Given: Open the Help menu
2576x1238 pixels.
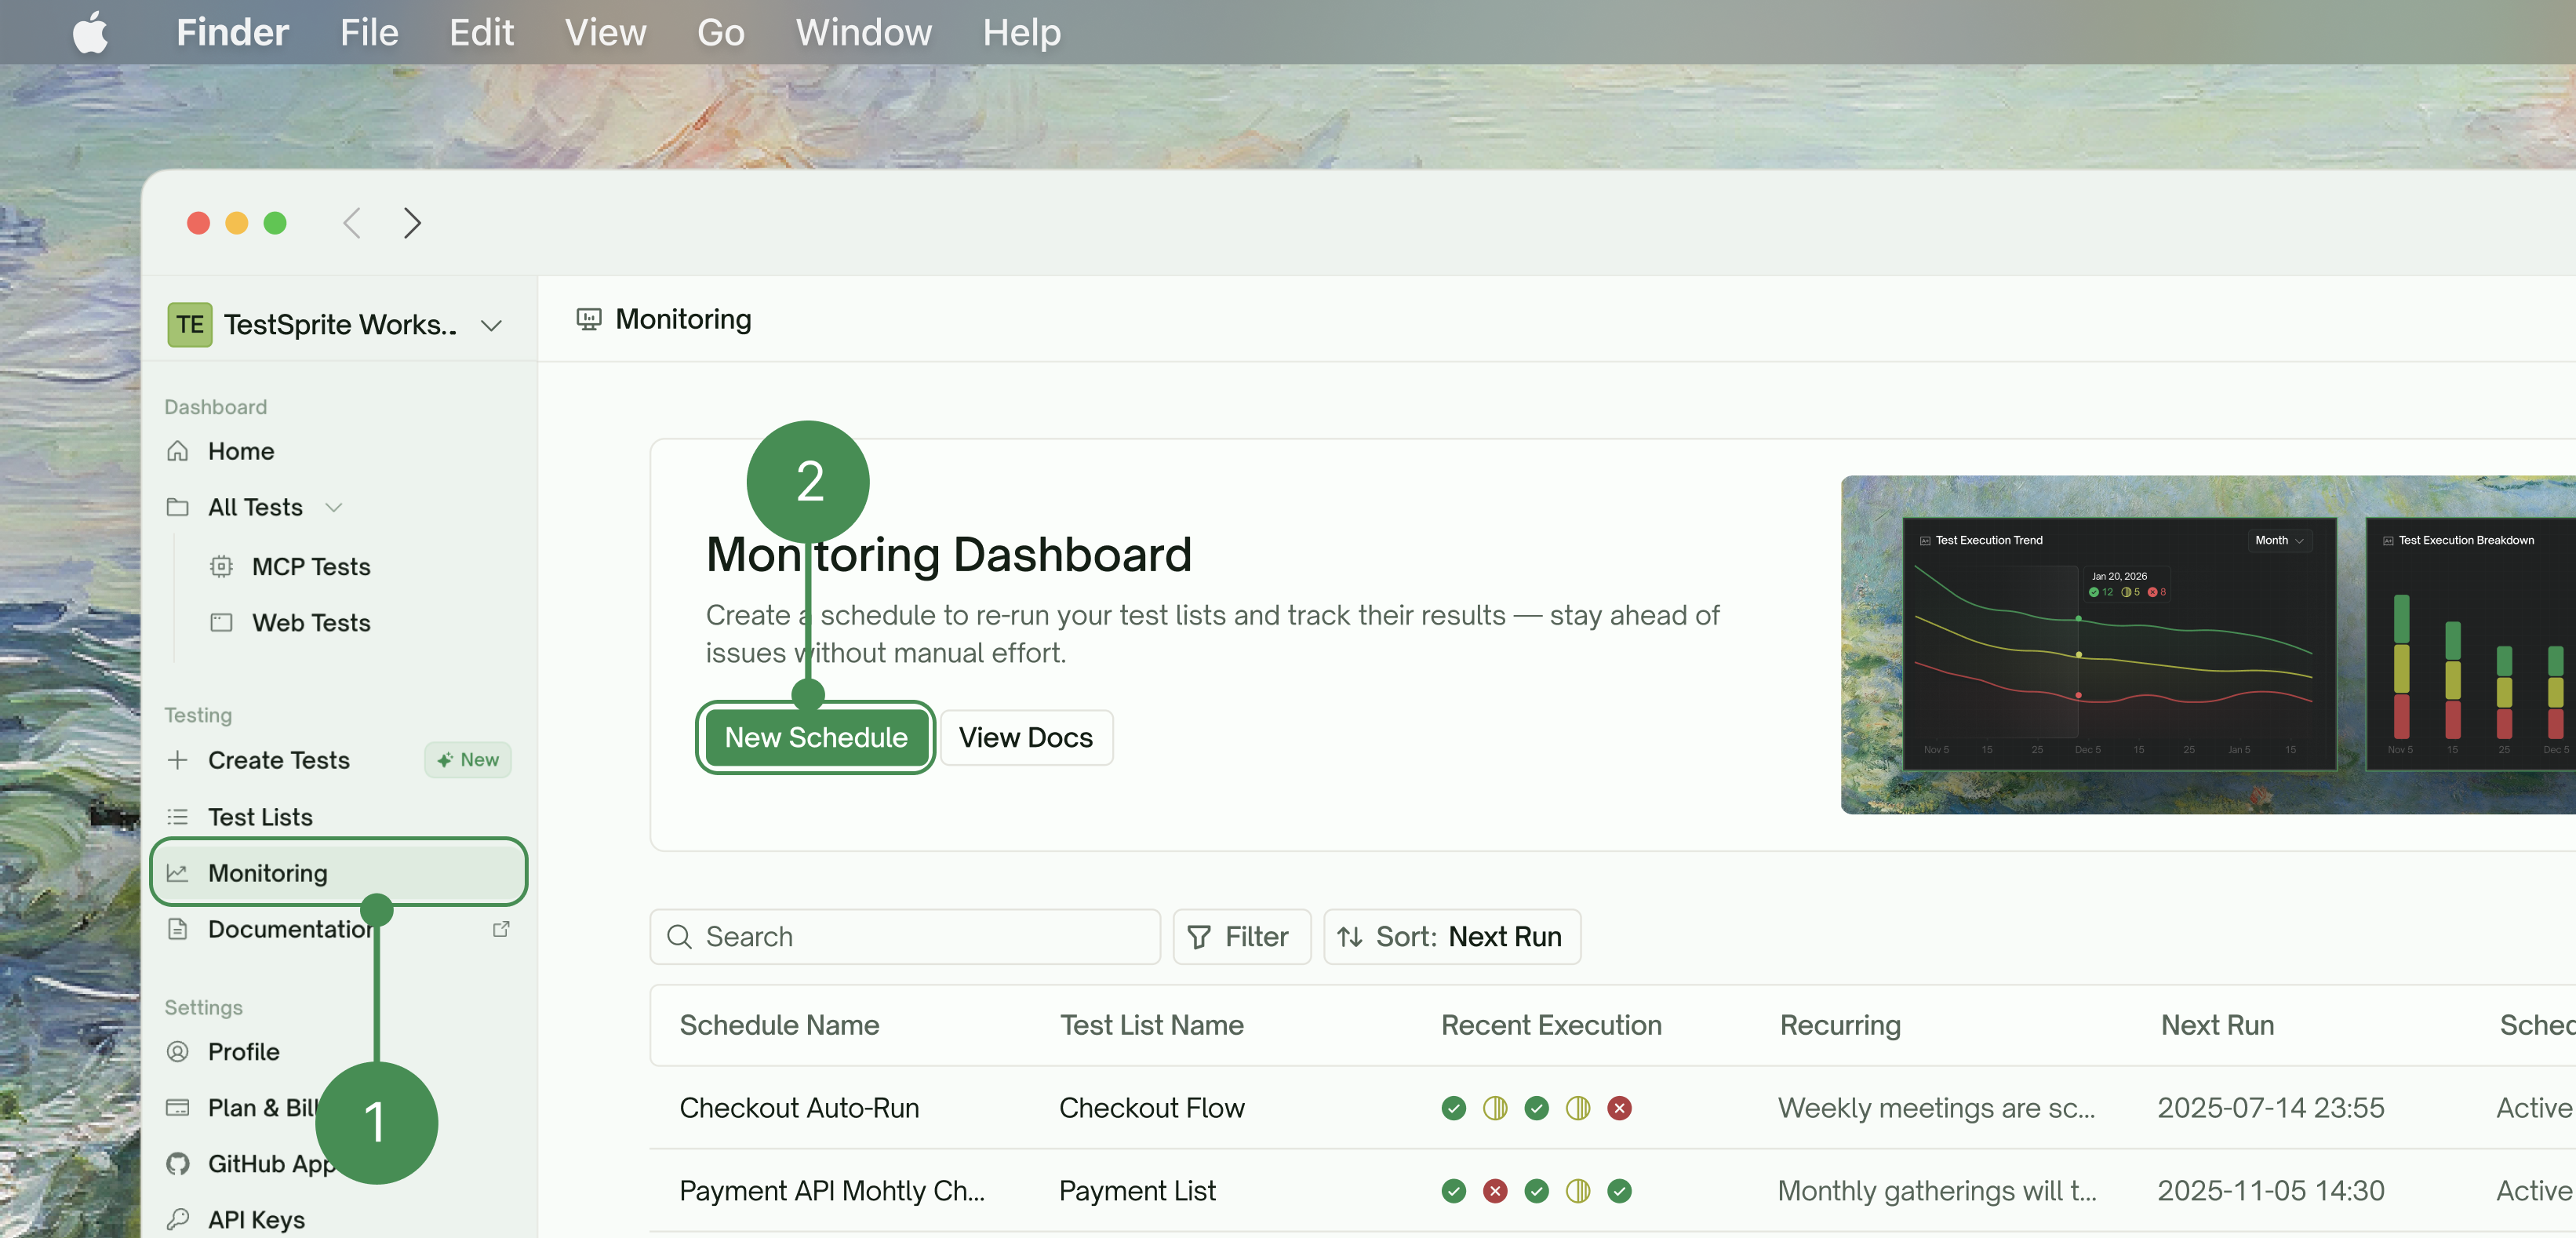Looking at the screenshot, I should pyautogui.click(x=1021, y=32).
